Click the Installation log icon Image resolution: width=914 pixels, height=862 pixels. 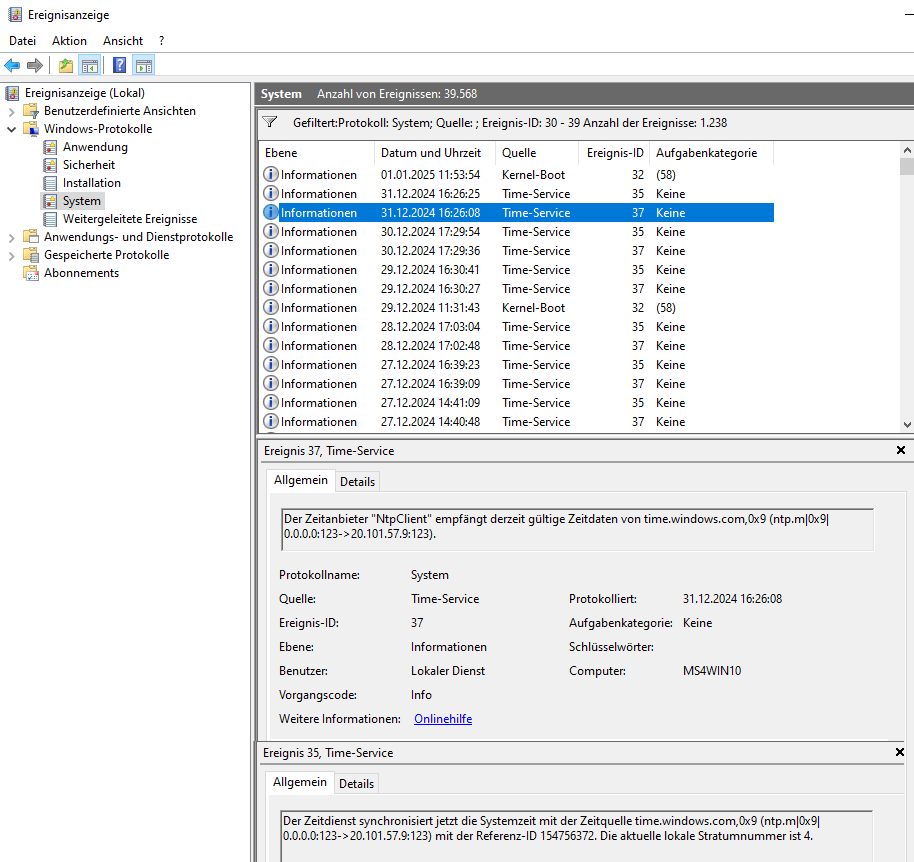pos(51,183)
